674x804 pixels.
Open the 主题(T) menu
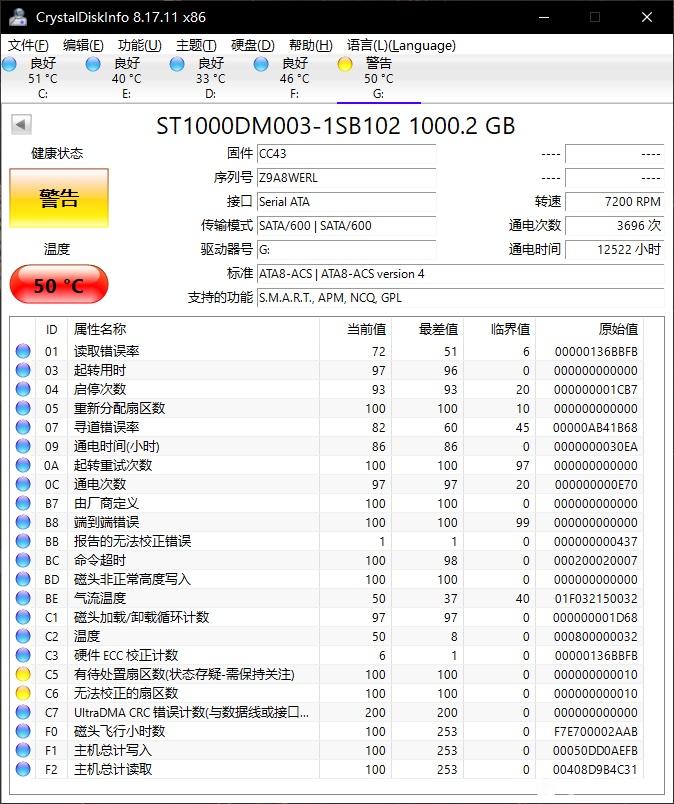click(196, 45)
